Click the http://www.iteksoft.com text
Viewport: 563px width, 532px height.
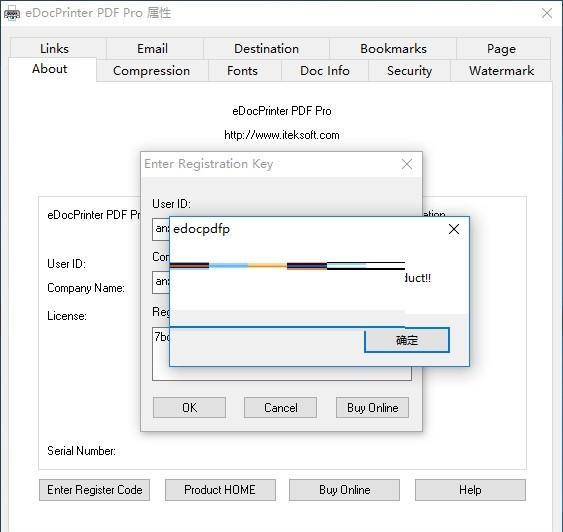282,135
